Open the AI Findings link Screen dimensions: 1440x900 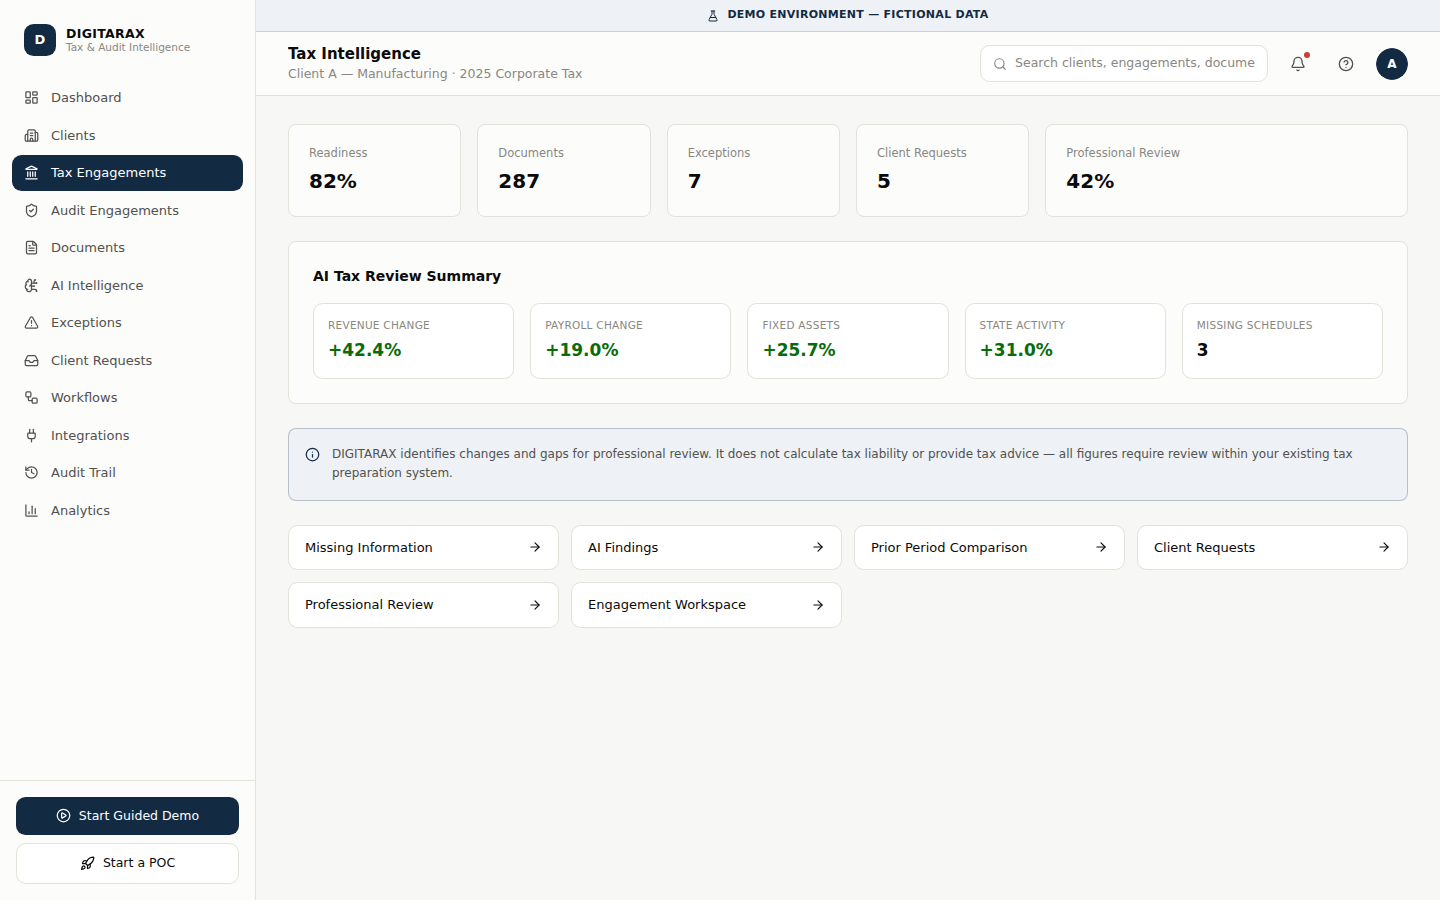tap(706, 548)
